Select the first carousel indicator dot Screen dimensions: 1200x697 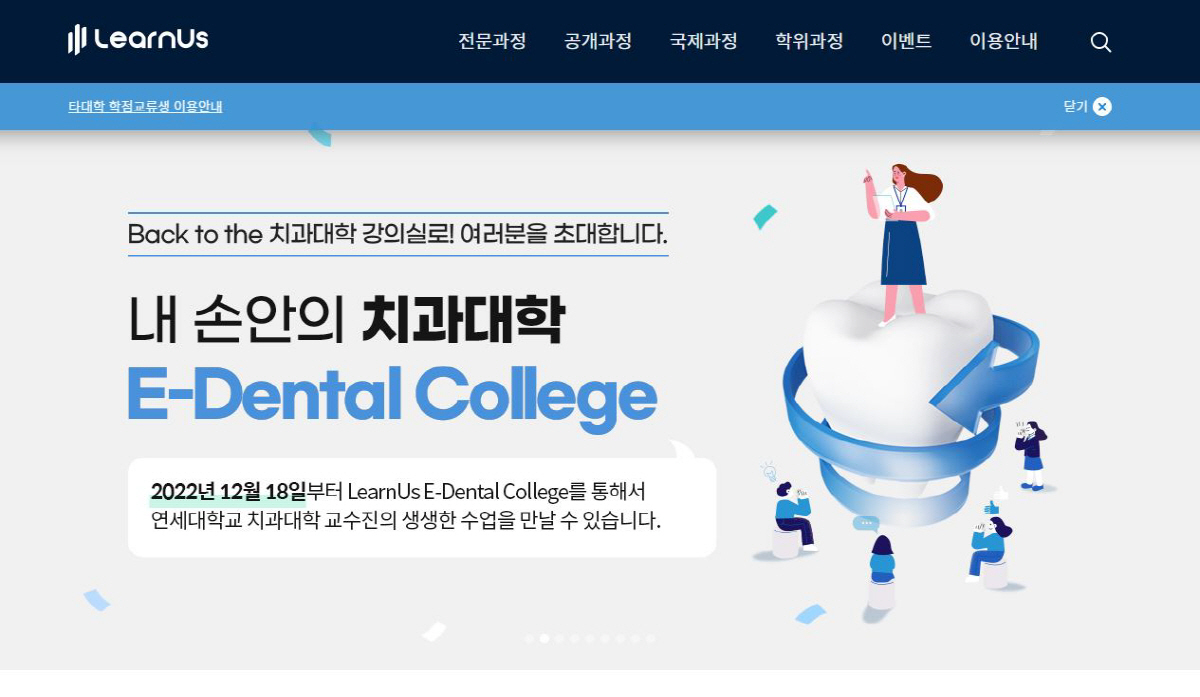coord(529,638)
